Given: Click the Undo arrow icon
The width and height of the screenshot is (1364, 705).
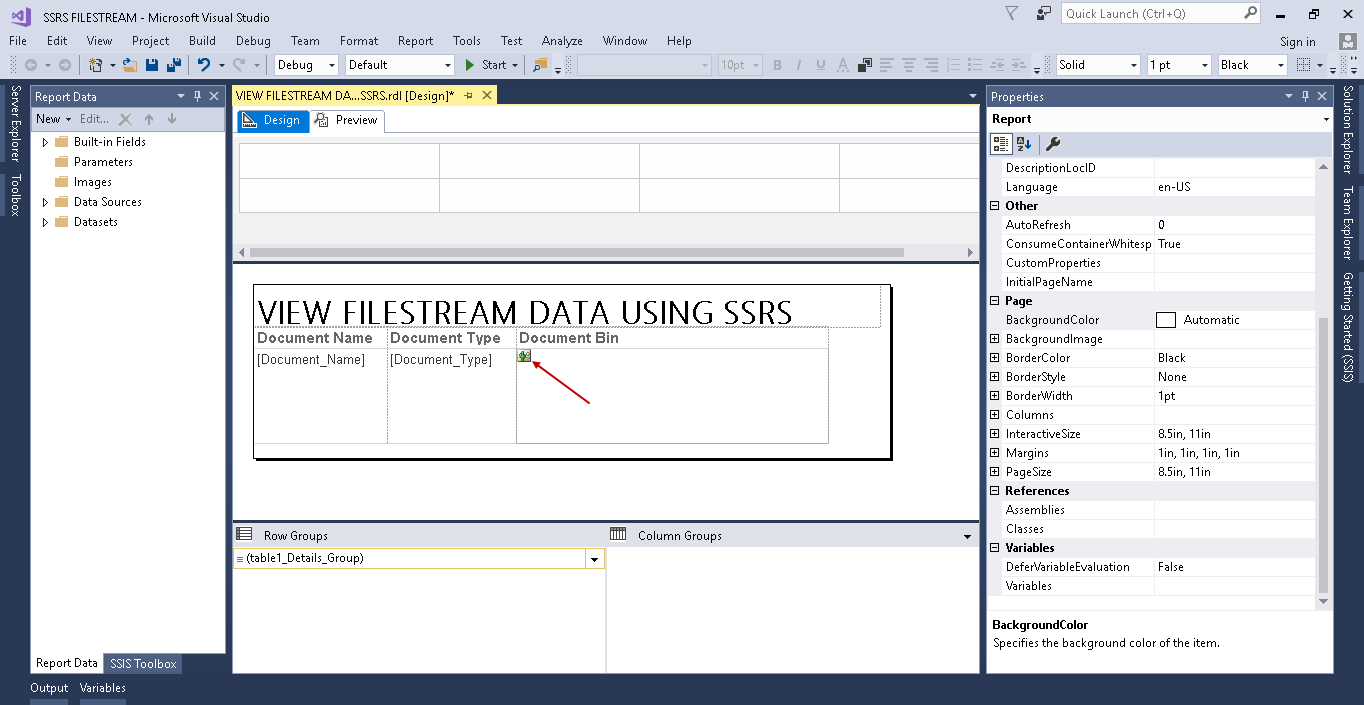Looking at the screenshot, I should tap(204, 65).
